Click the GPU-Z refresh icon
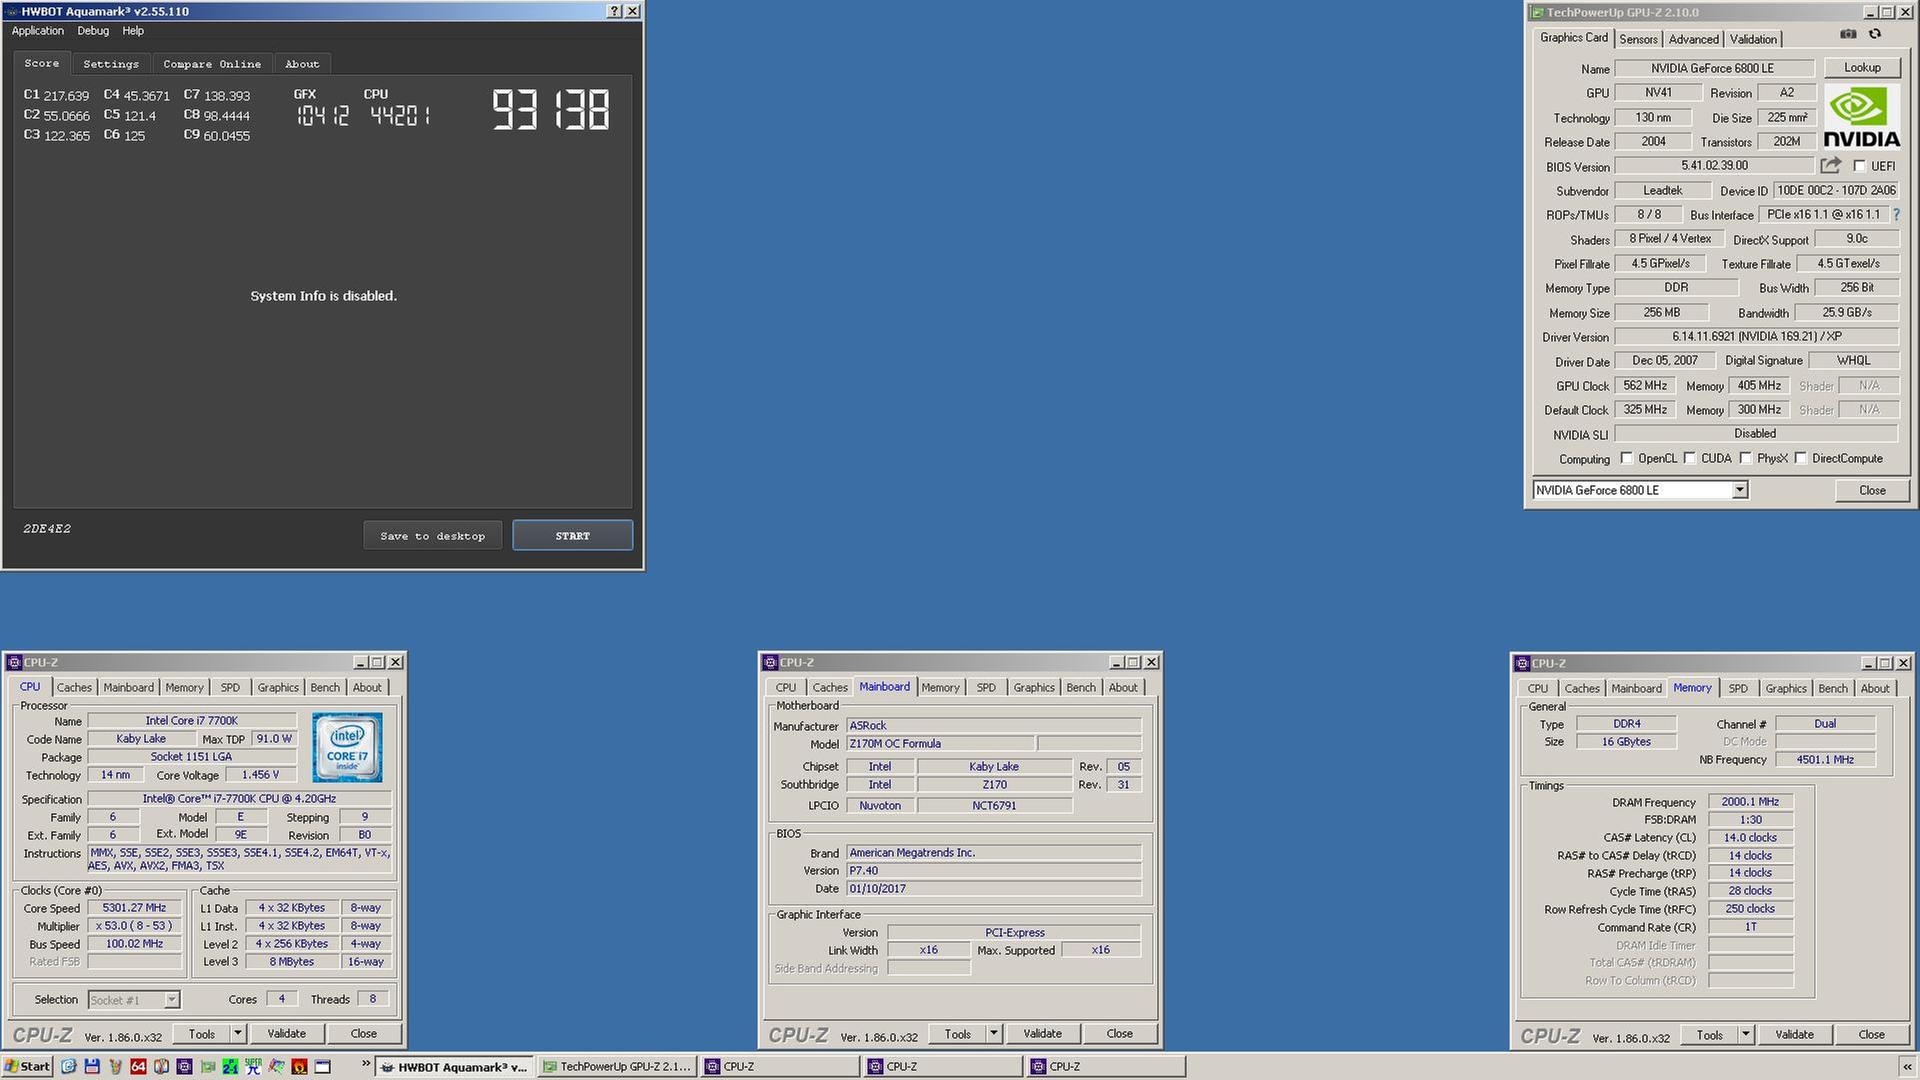 pos(1875,34)
